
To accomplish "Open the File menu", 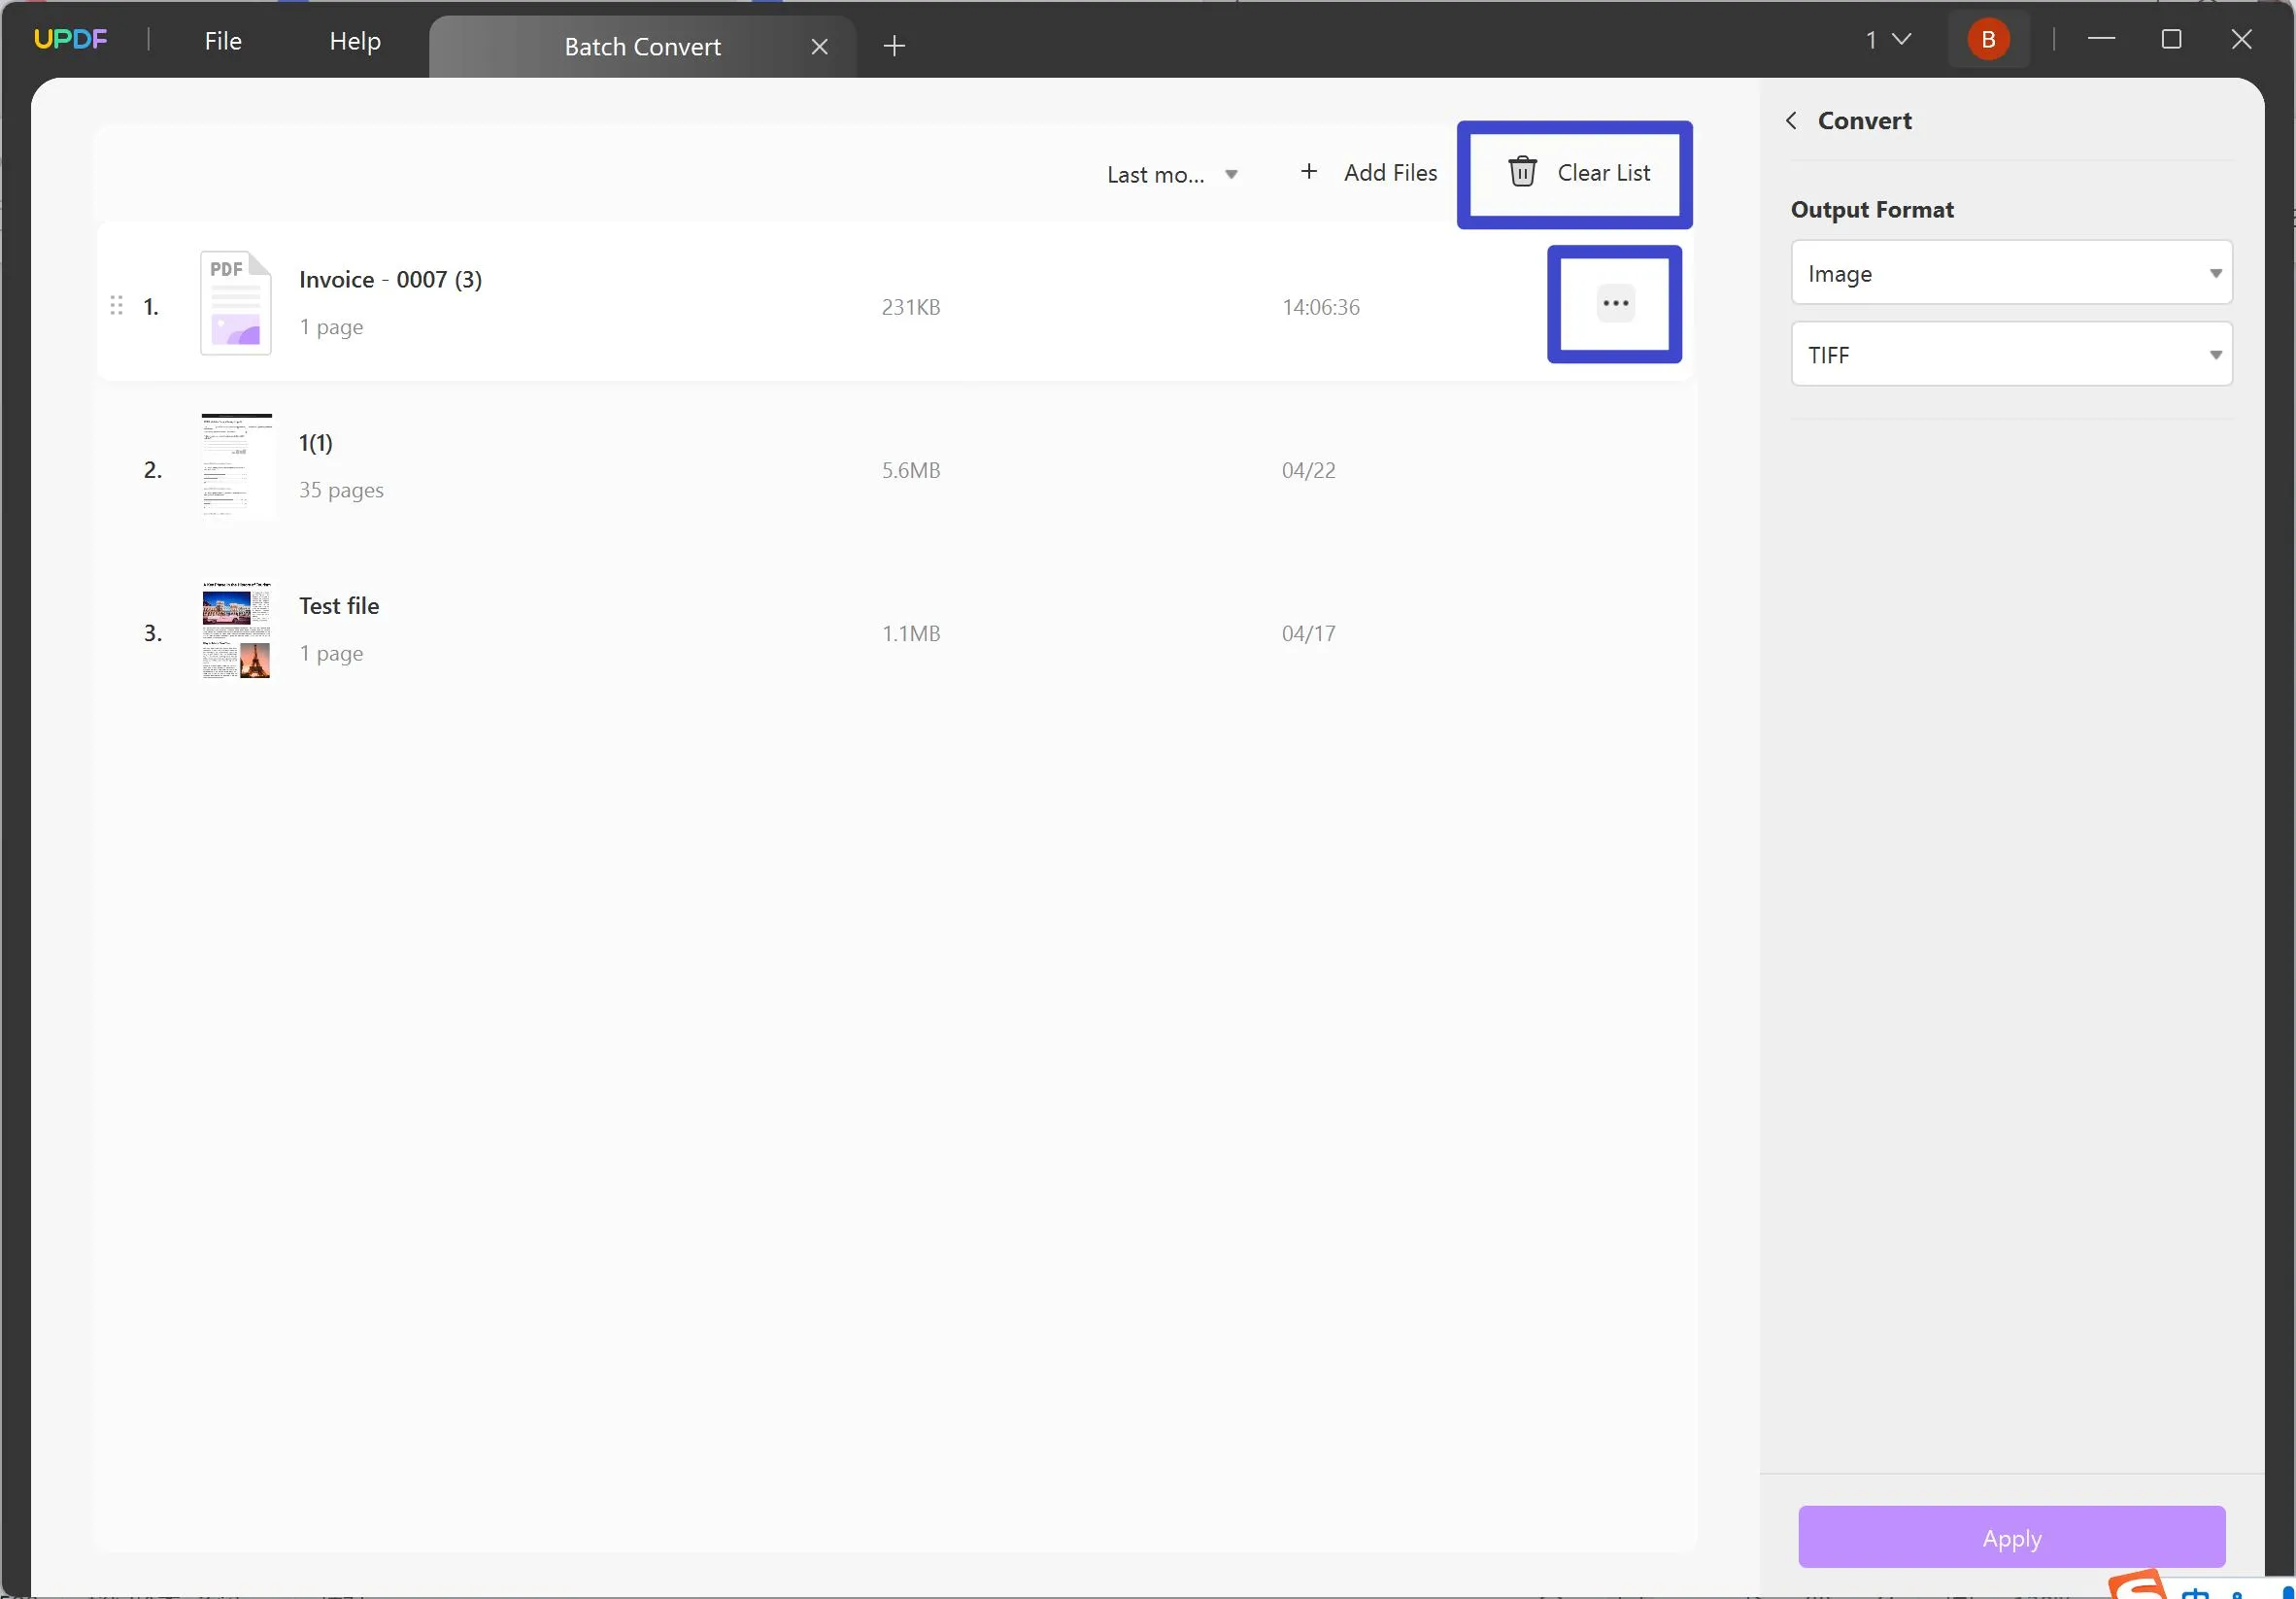I will coord(223,41).
